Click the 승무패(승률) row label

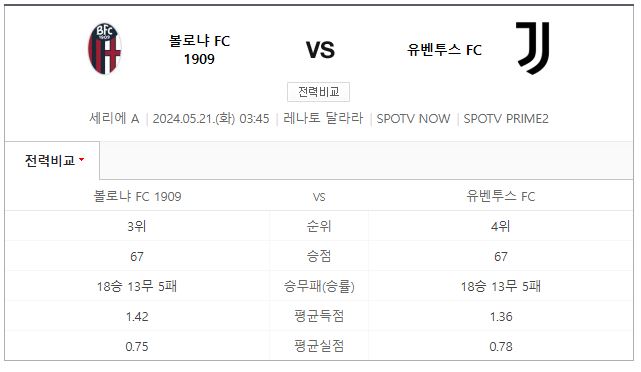[x=319, y=286]
